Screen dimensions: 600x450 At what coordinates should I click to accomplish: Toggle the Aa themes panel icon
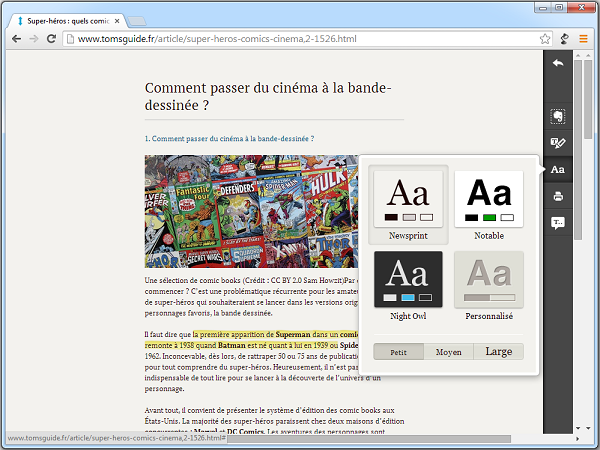point(558,170)
